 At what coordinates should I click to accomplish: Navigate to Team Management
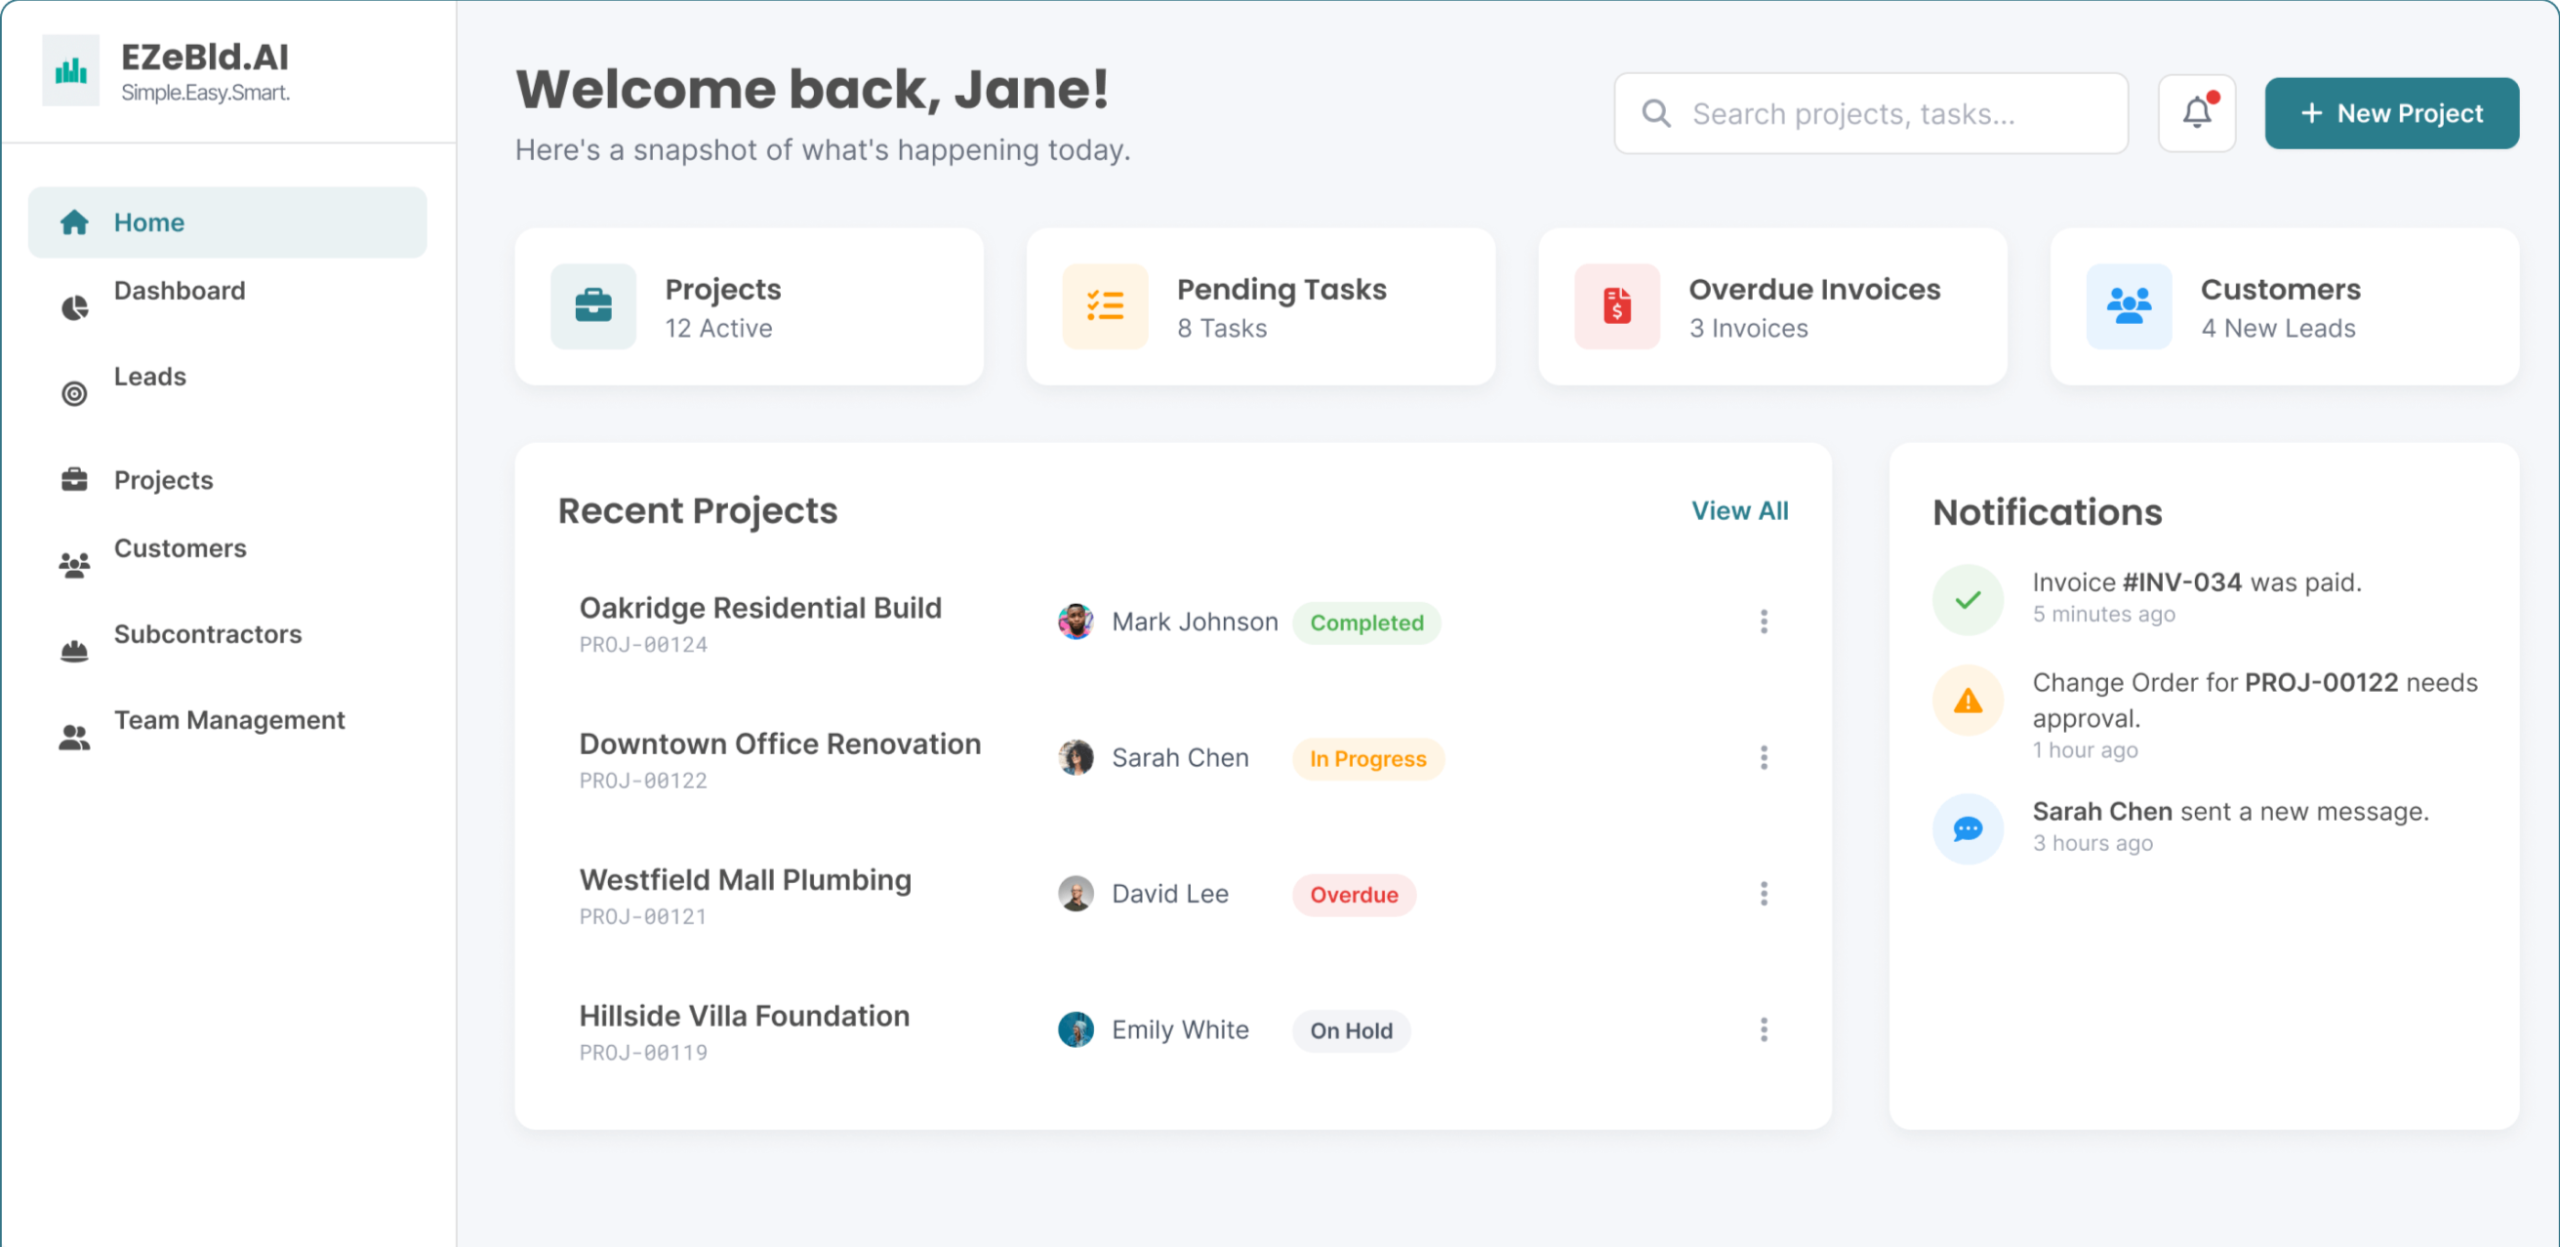pyautogui.click(x=229, y=719)
